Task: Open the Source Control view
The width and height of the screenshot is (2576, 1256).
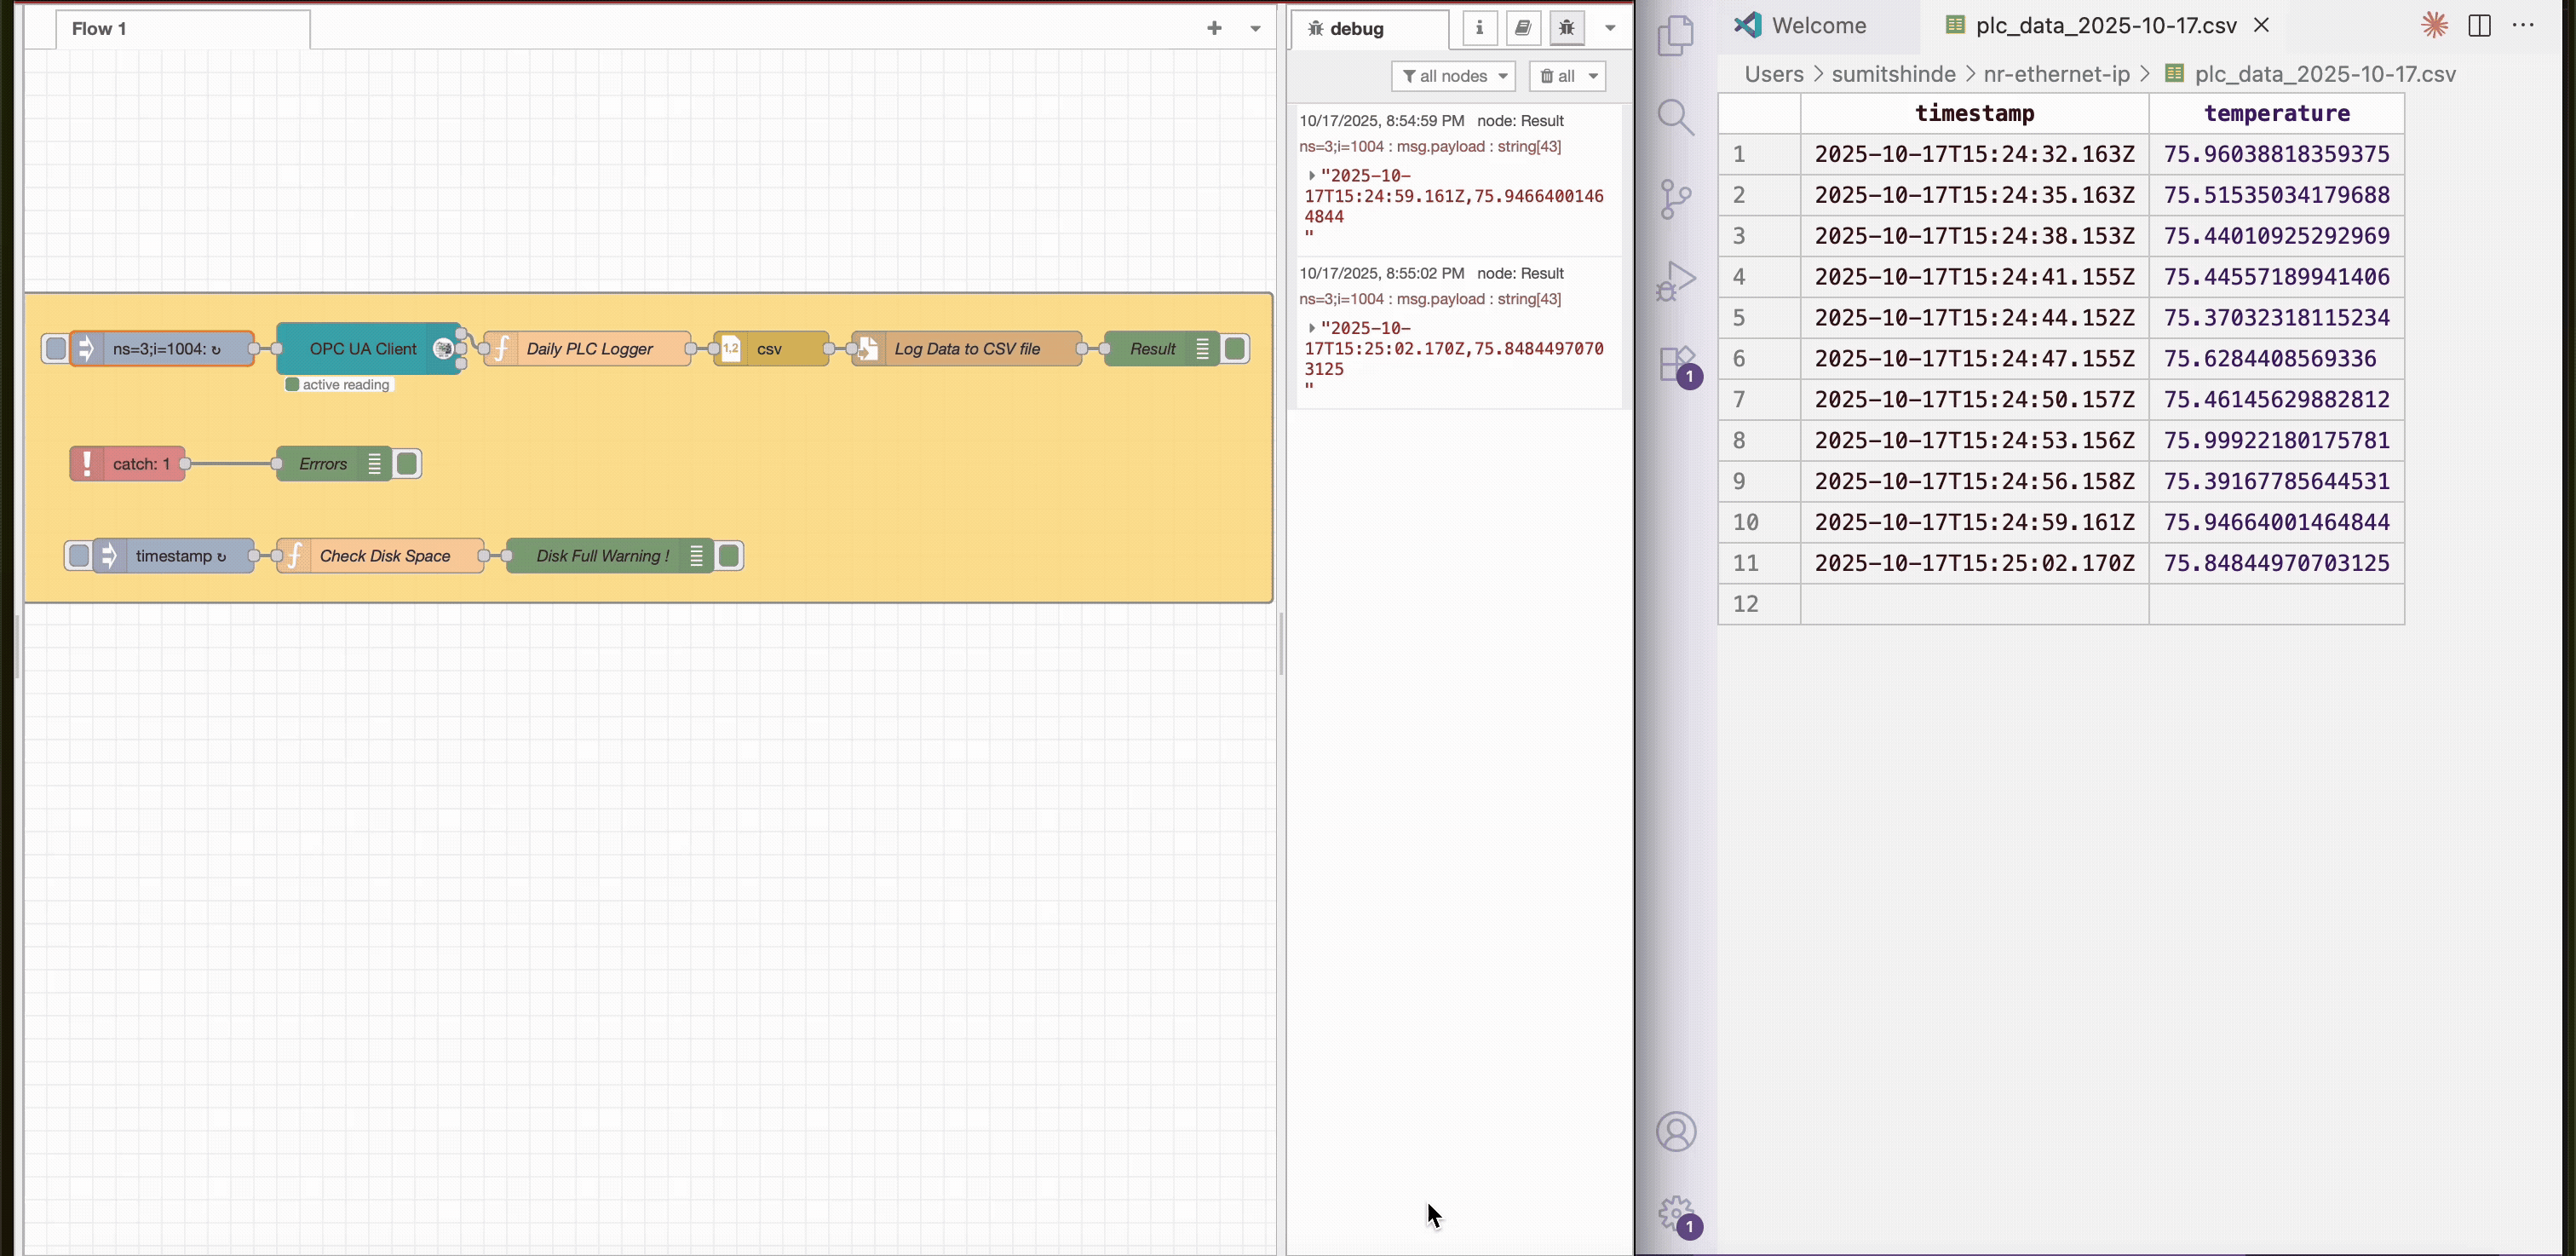Action: (1676, 198)
